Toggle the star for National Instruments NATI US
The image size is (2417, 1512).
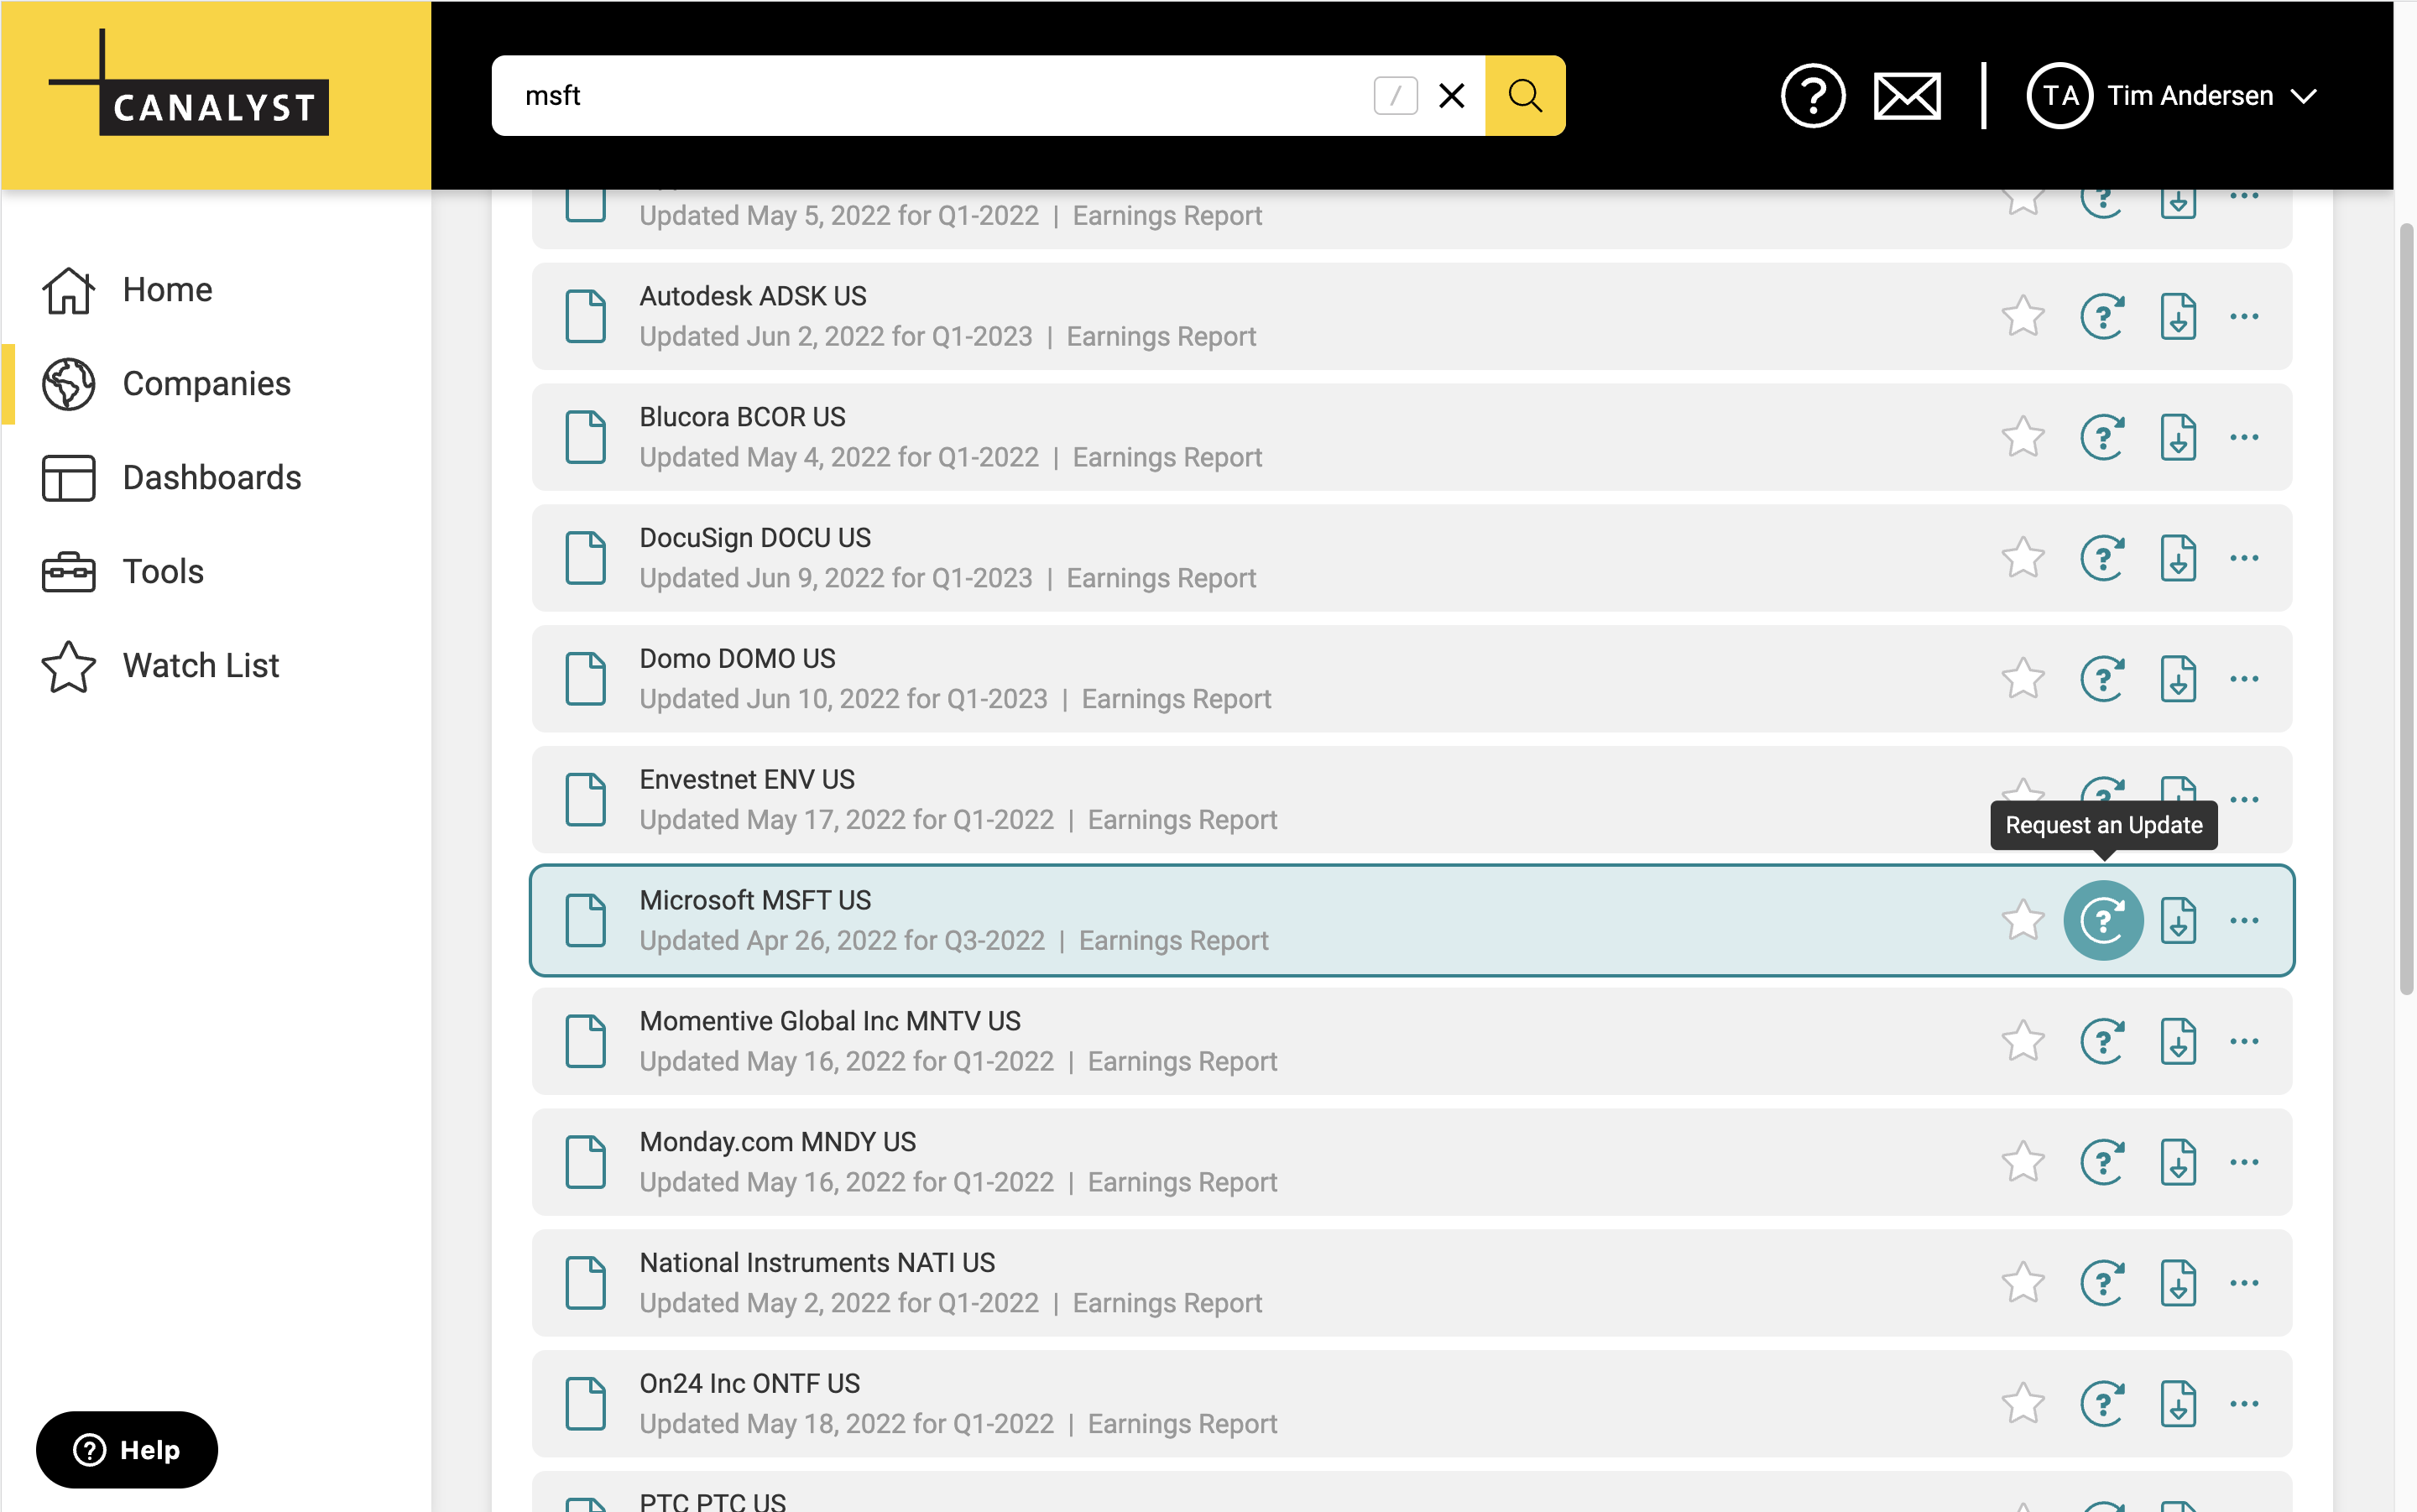point(2022,1283)
